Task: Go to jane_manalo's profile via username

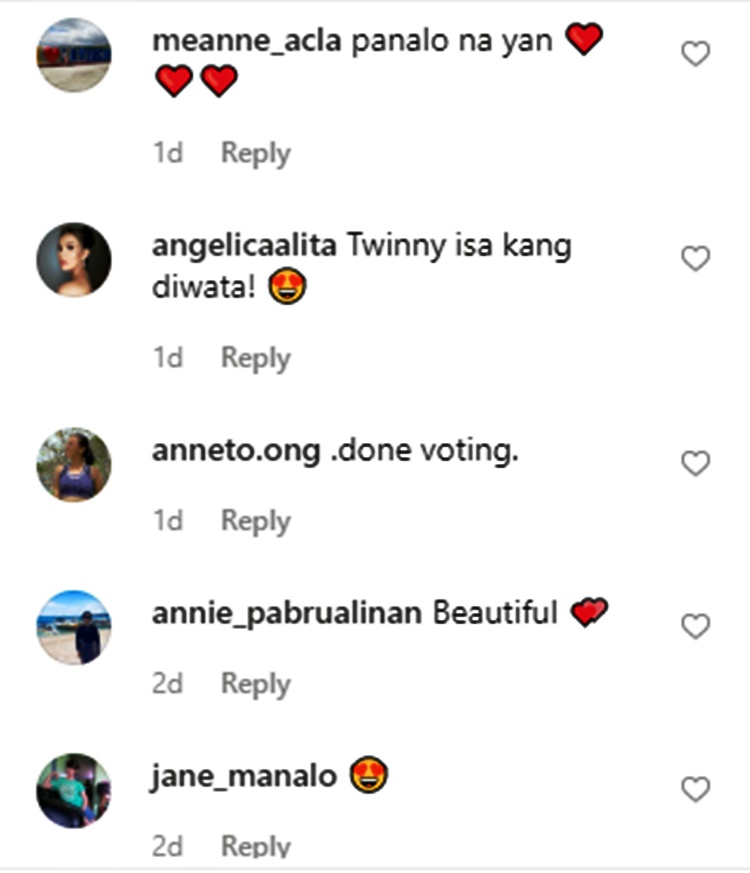Action: click(x=244, y=776)
